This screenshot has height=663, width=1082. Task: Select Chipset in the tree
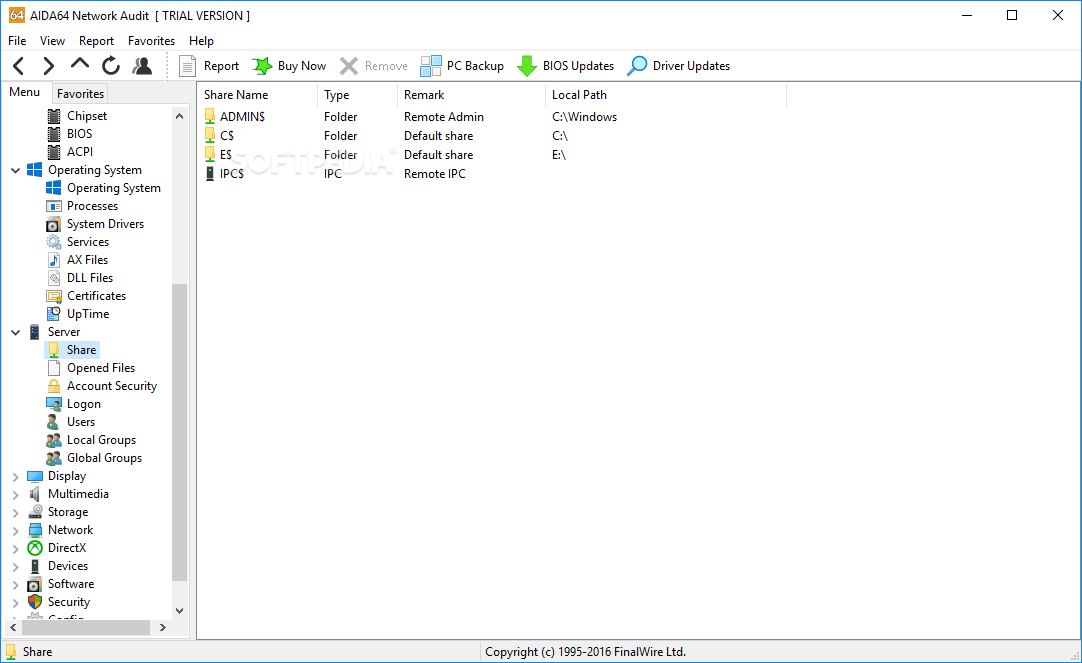[86, 116]
